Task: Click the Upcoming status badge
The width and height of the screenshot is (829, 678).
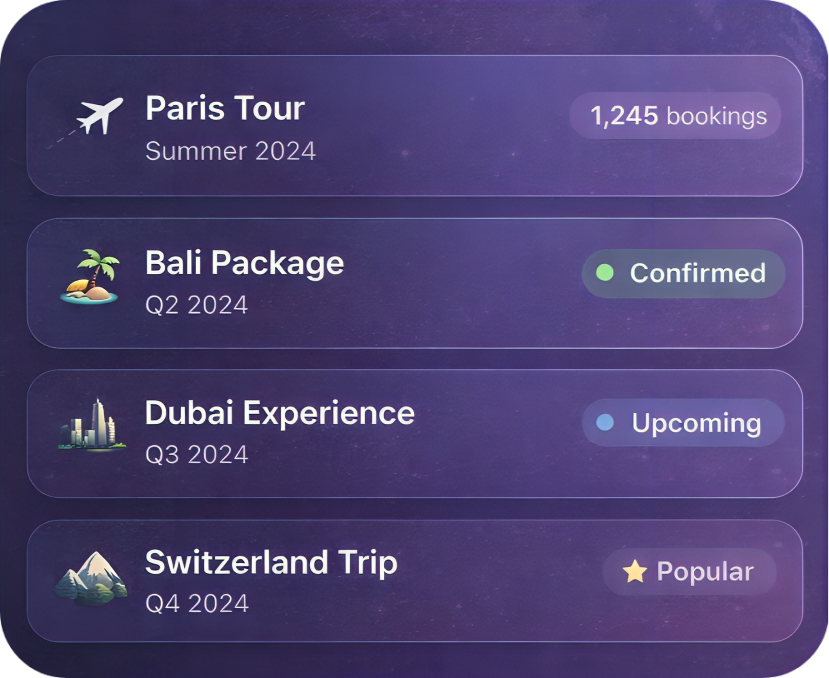Action: coord(684,423)
